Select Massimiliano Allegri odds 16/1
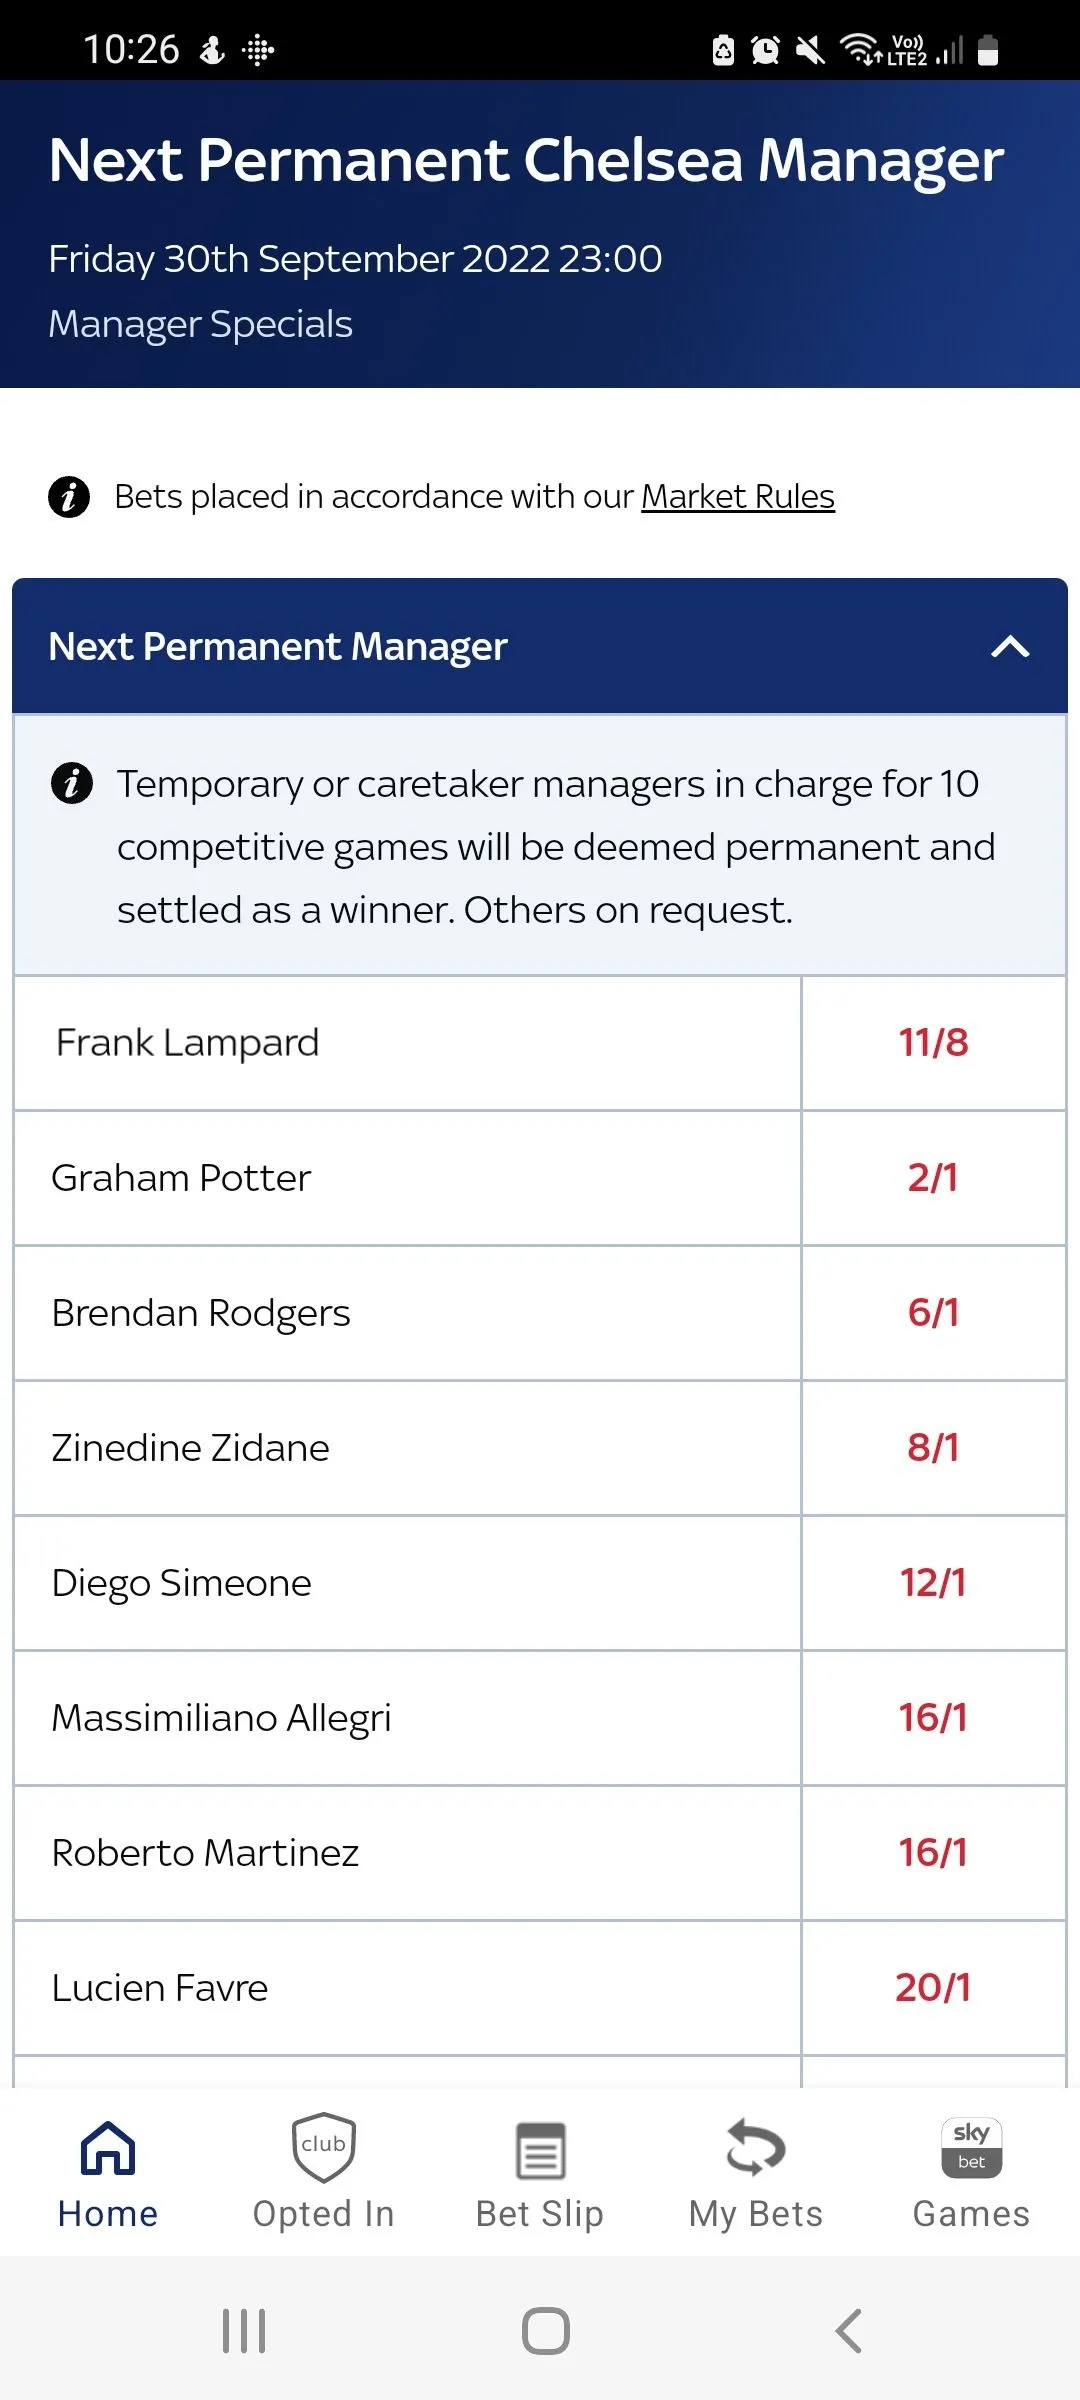 pyautogui.click(x=933, y=1718)
